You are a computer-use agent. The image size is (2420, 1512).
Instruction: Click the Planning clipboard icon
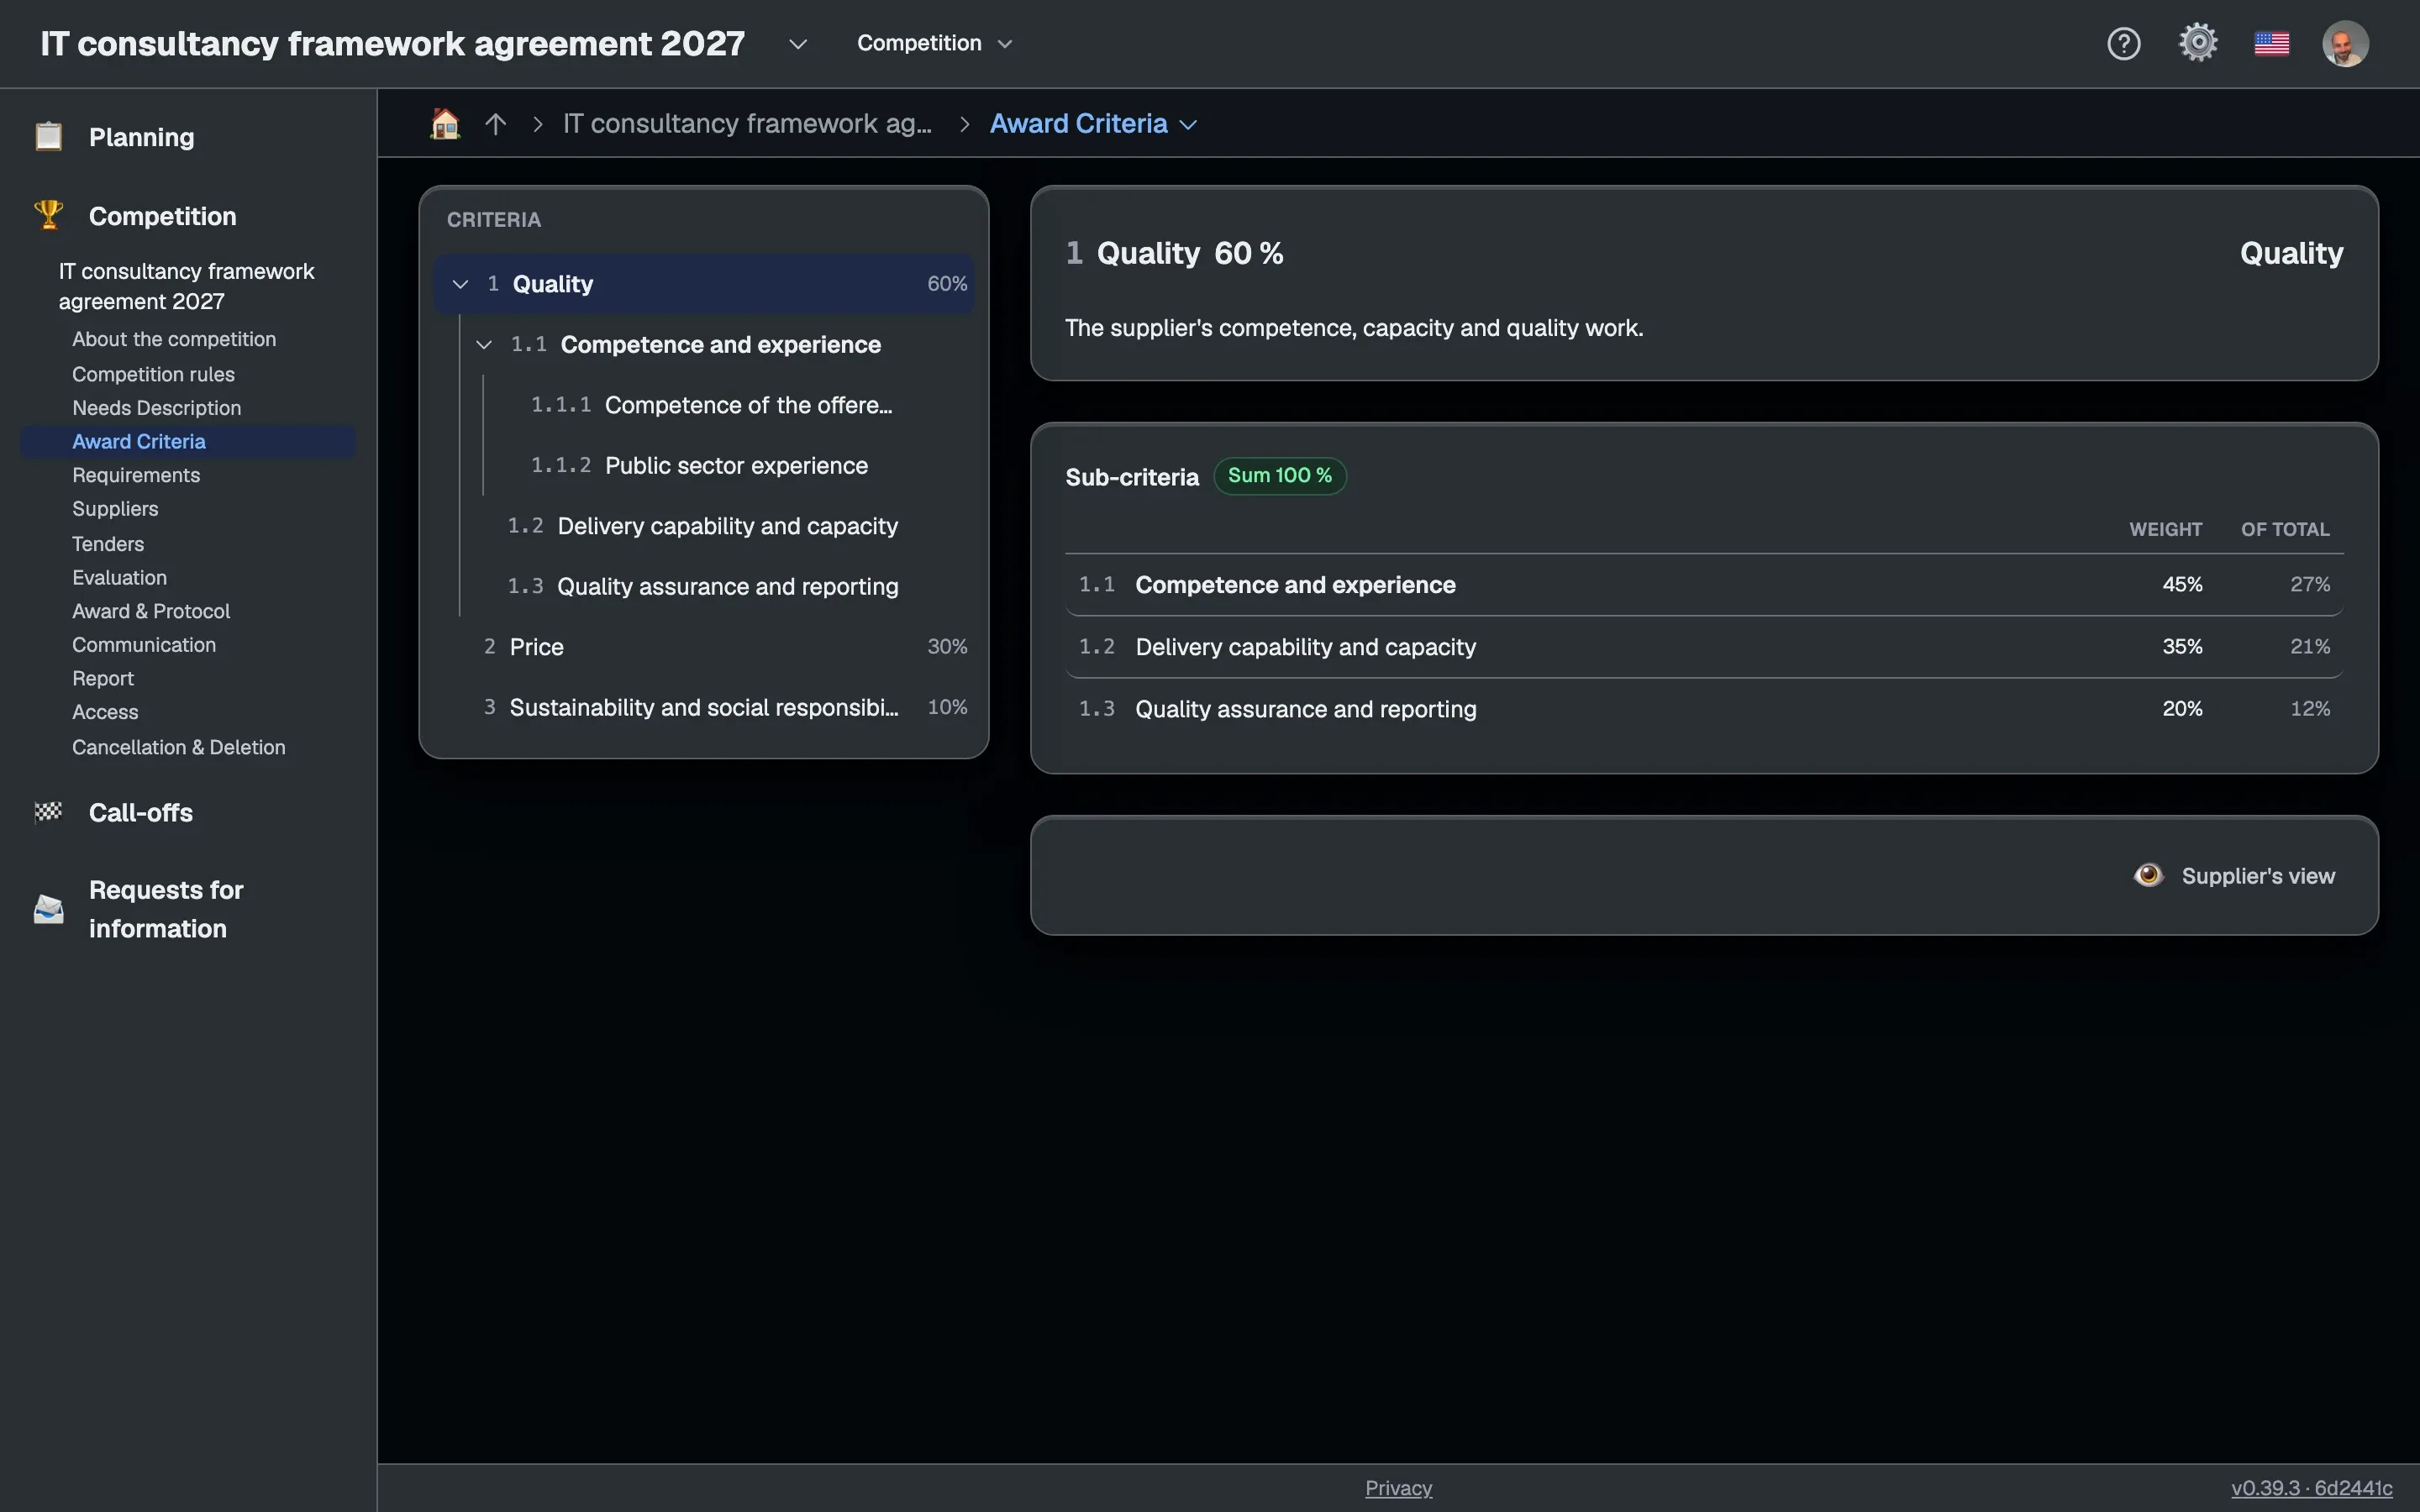pyautogui.click(x=48, y=136)
